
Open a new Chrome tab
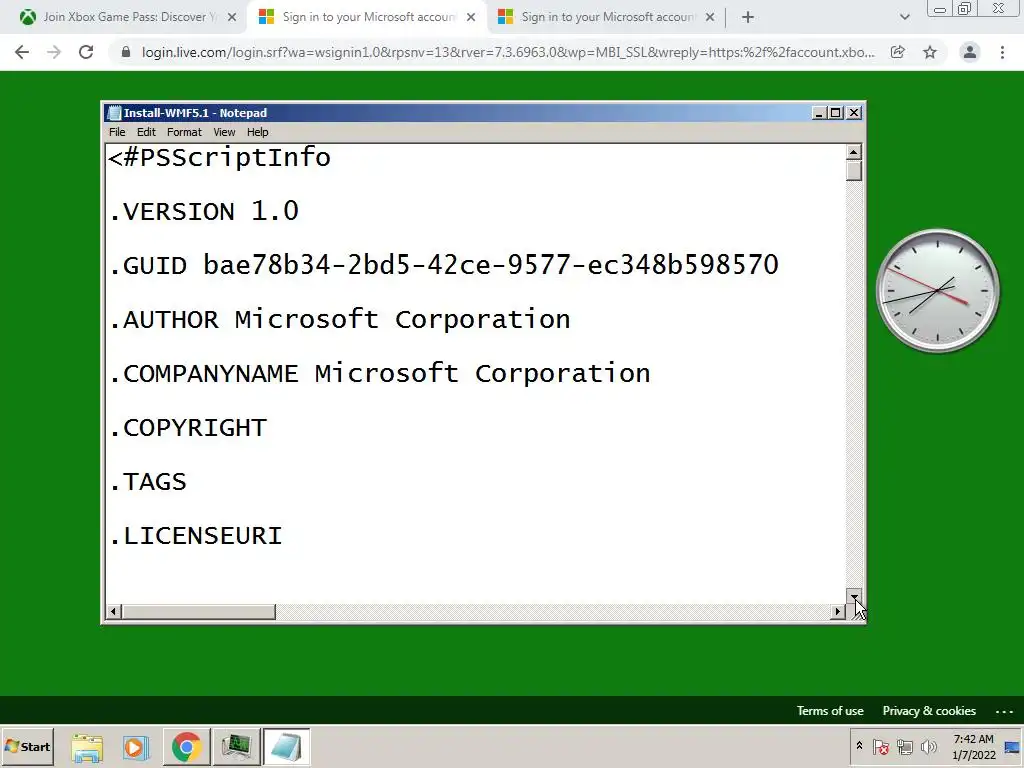pyautogui.click(x=748, y=18)
